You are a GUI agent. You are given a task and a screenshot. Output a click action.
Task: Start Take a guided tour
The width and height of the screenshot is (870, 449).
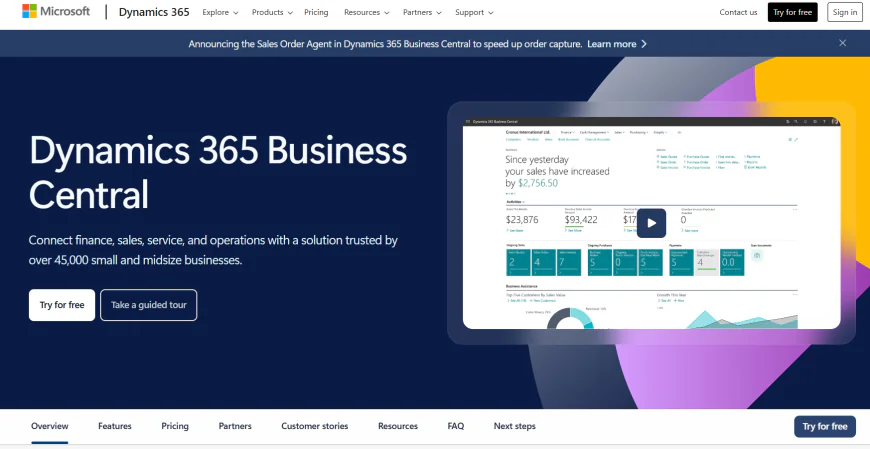tap(149, 305)
